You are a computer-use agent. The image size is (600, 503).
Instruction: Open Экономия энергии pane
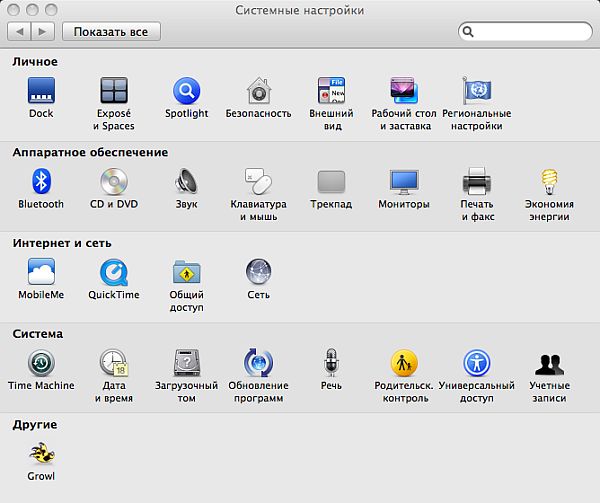[x=549, y=181]
